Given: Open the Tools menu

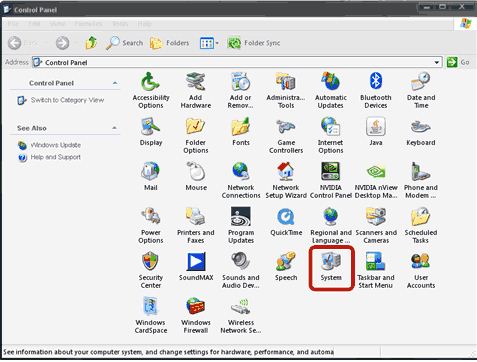Looking at the screenshot, I should click(120, 24).
